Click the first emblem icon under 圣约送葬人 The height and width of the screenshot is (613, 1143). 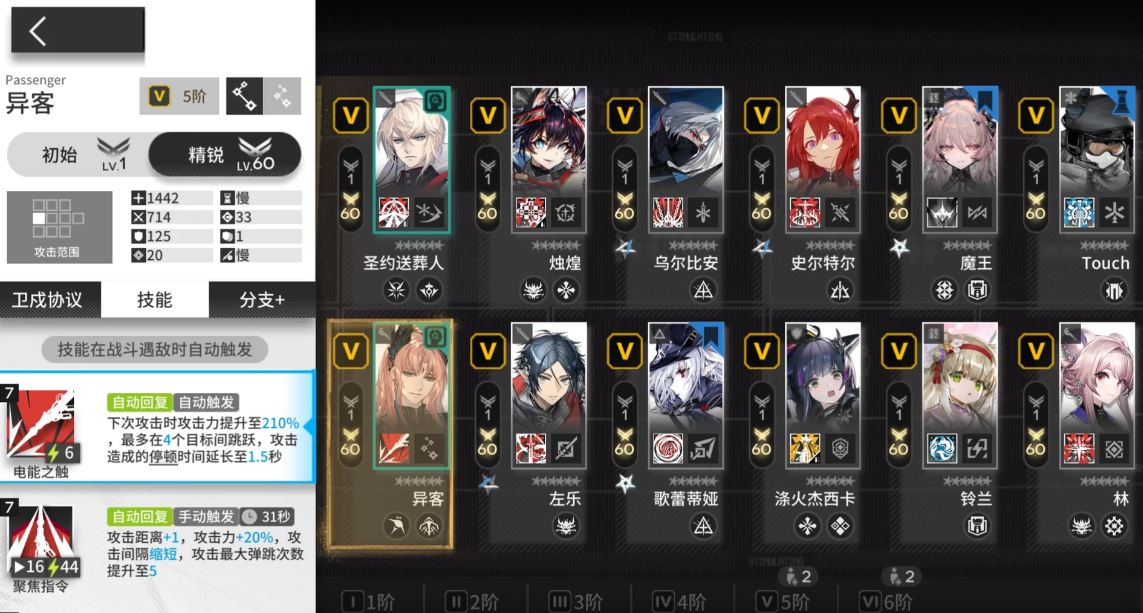[x=396, y=291]
